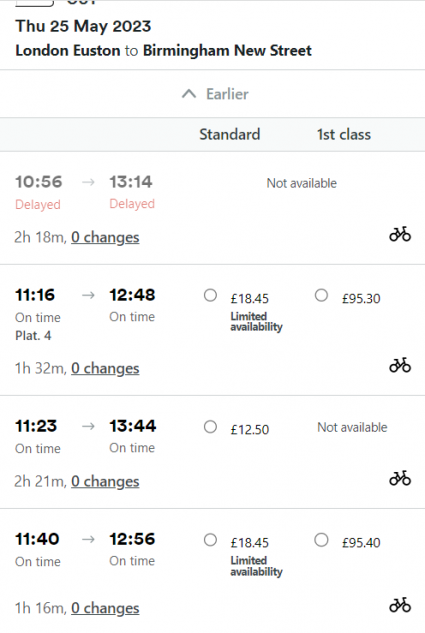Select £18.45 Standard fare for 11:40 train

pos(210,540)
